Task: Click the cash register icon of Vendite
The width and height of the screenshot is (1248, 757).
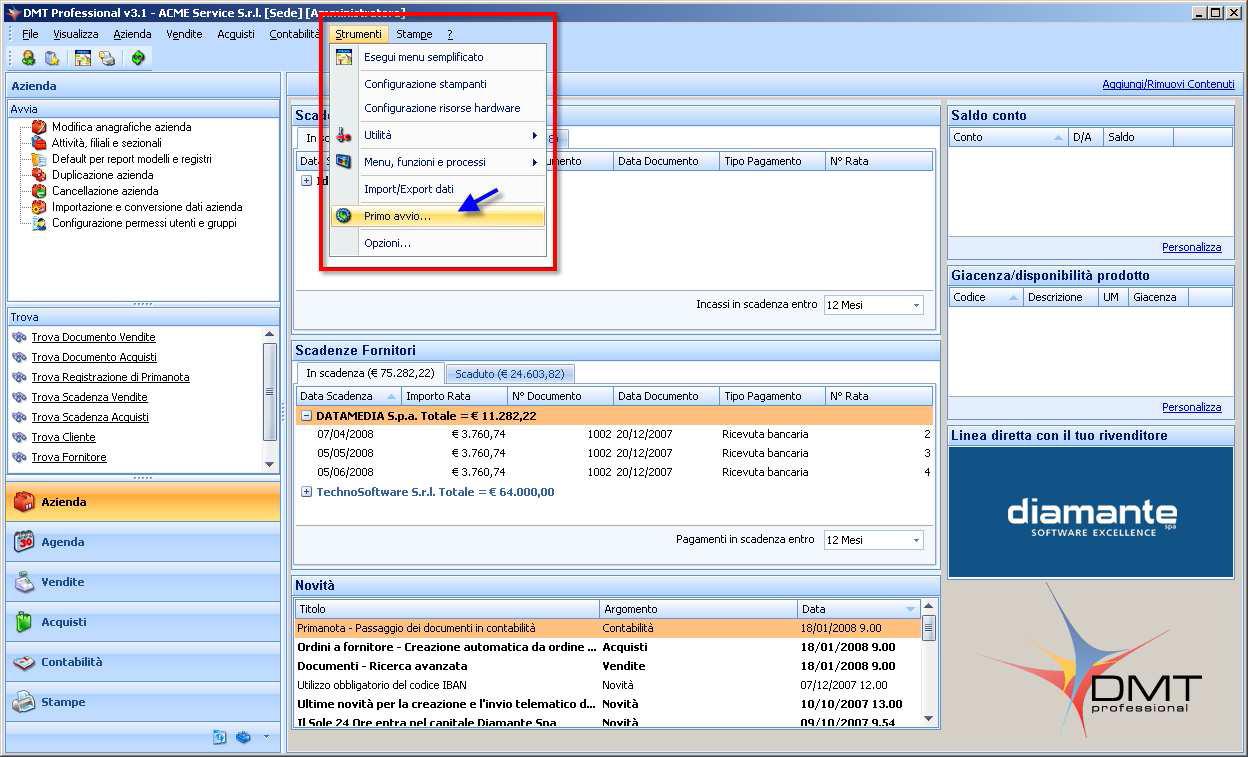Action: (x=24, y=582)
